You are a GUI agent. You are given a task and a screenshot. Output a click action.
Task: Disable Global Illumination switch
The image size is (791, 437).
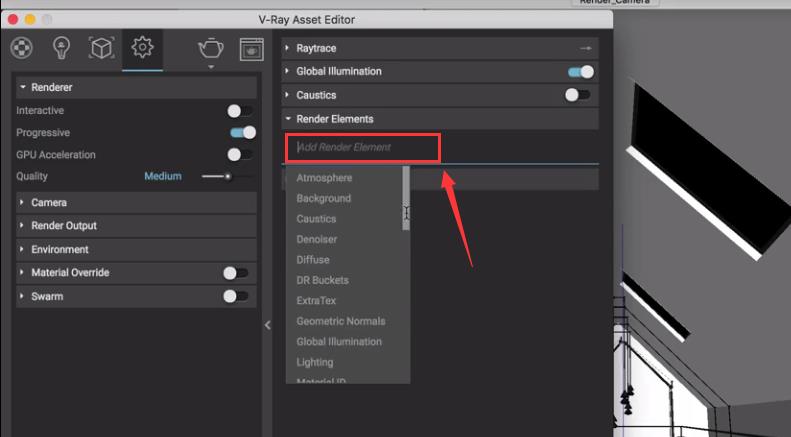[x=581, y=72]
